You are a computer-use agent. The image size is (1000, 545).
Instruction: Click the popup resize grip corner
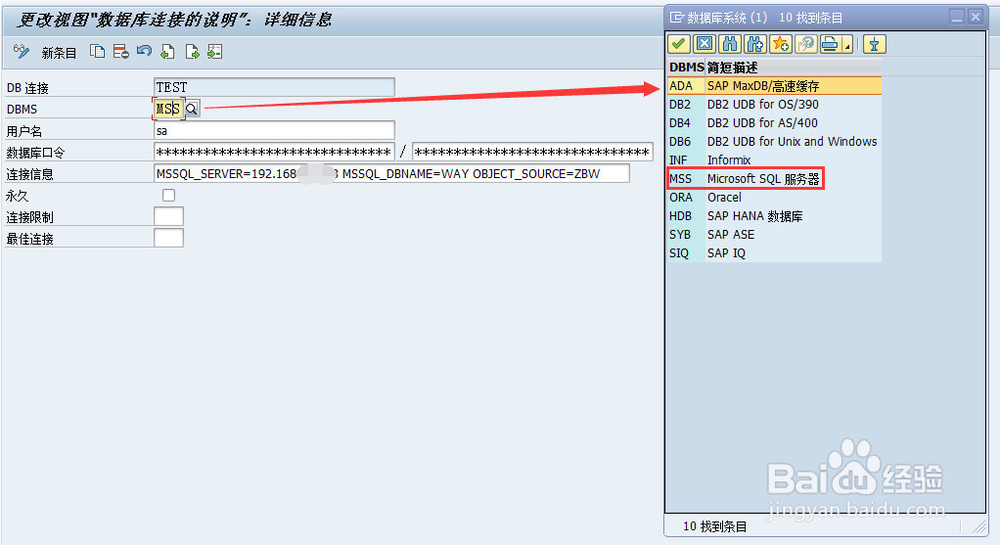(979, 527)
